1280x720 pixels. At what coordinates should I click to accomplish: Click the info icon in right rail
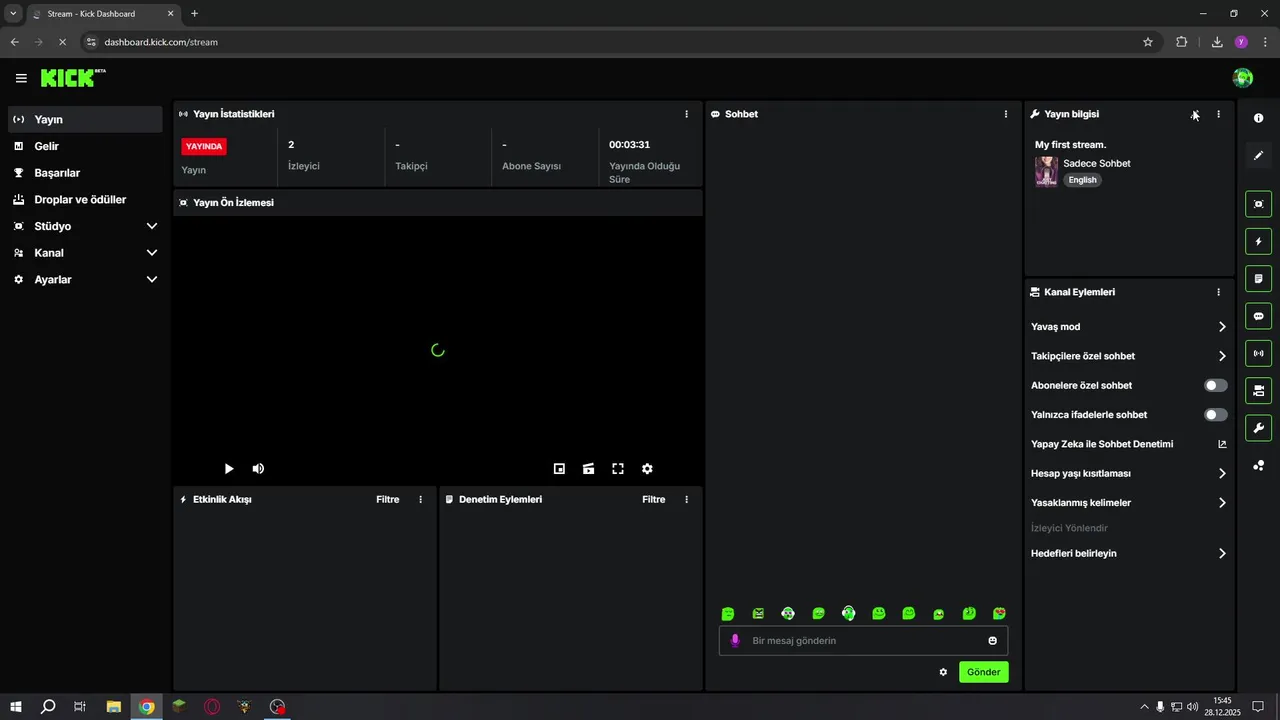click(1258, 118)
